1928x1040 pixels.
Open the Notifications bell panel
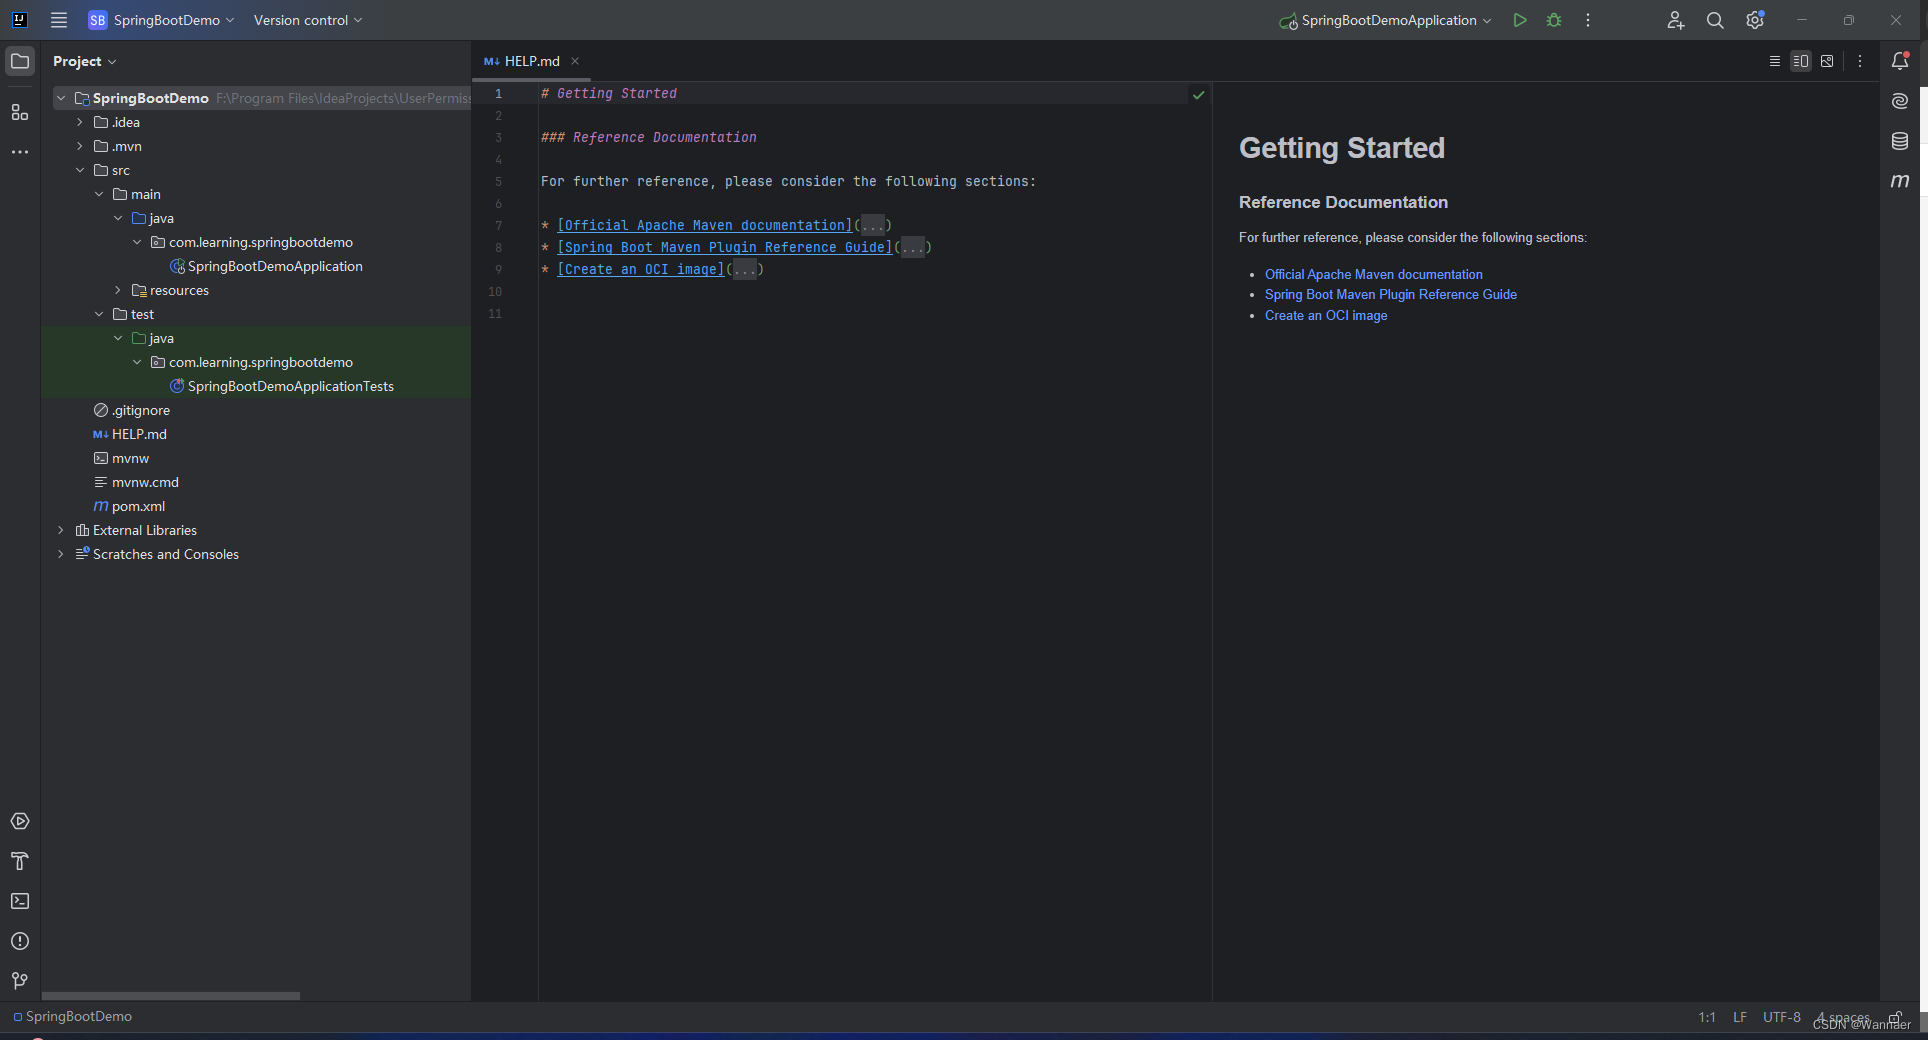tap(1900, 61)
